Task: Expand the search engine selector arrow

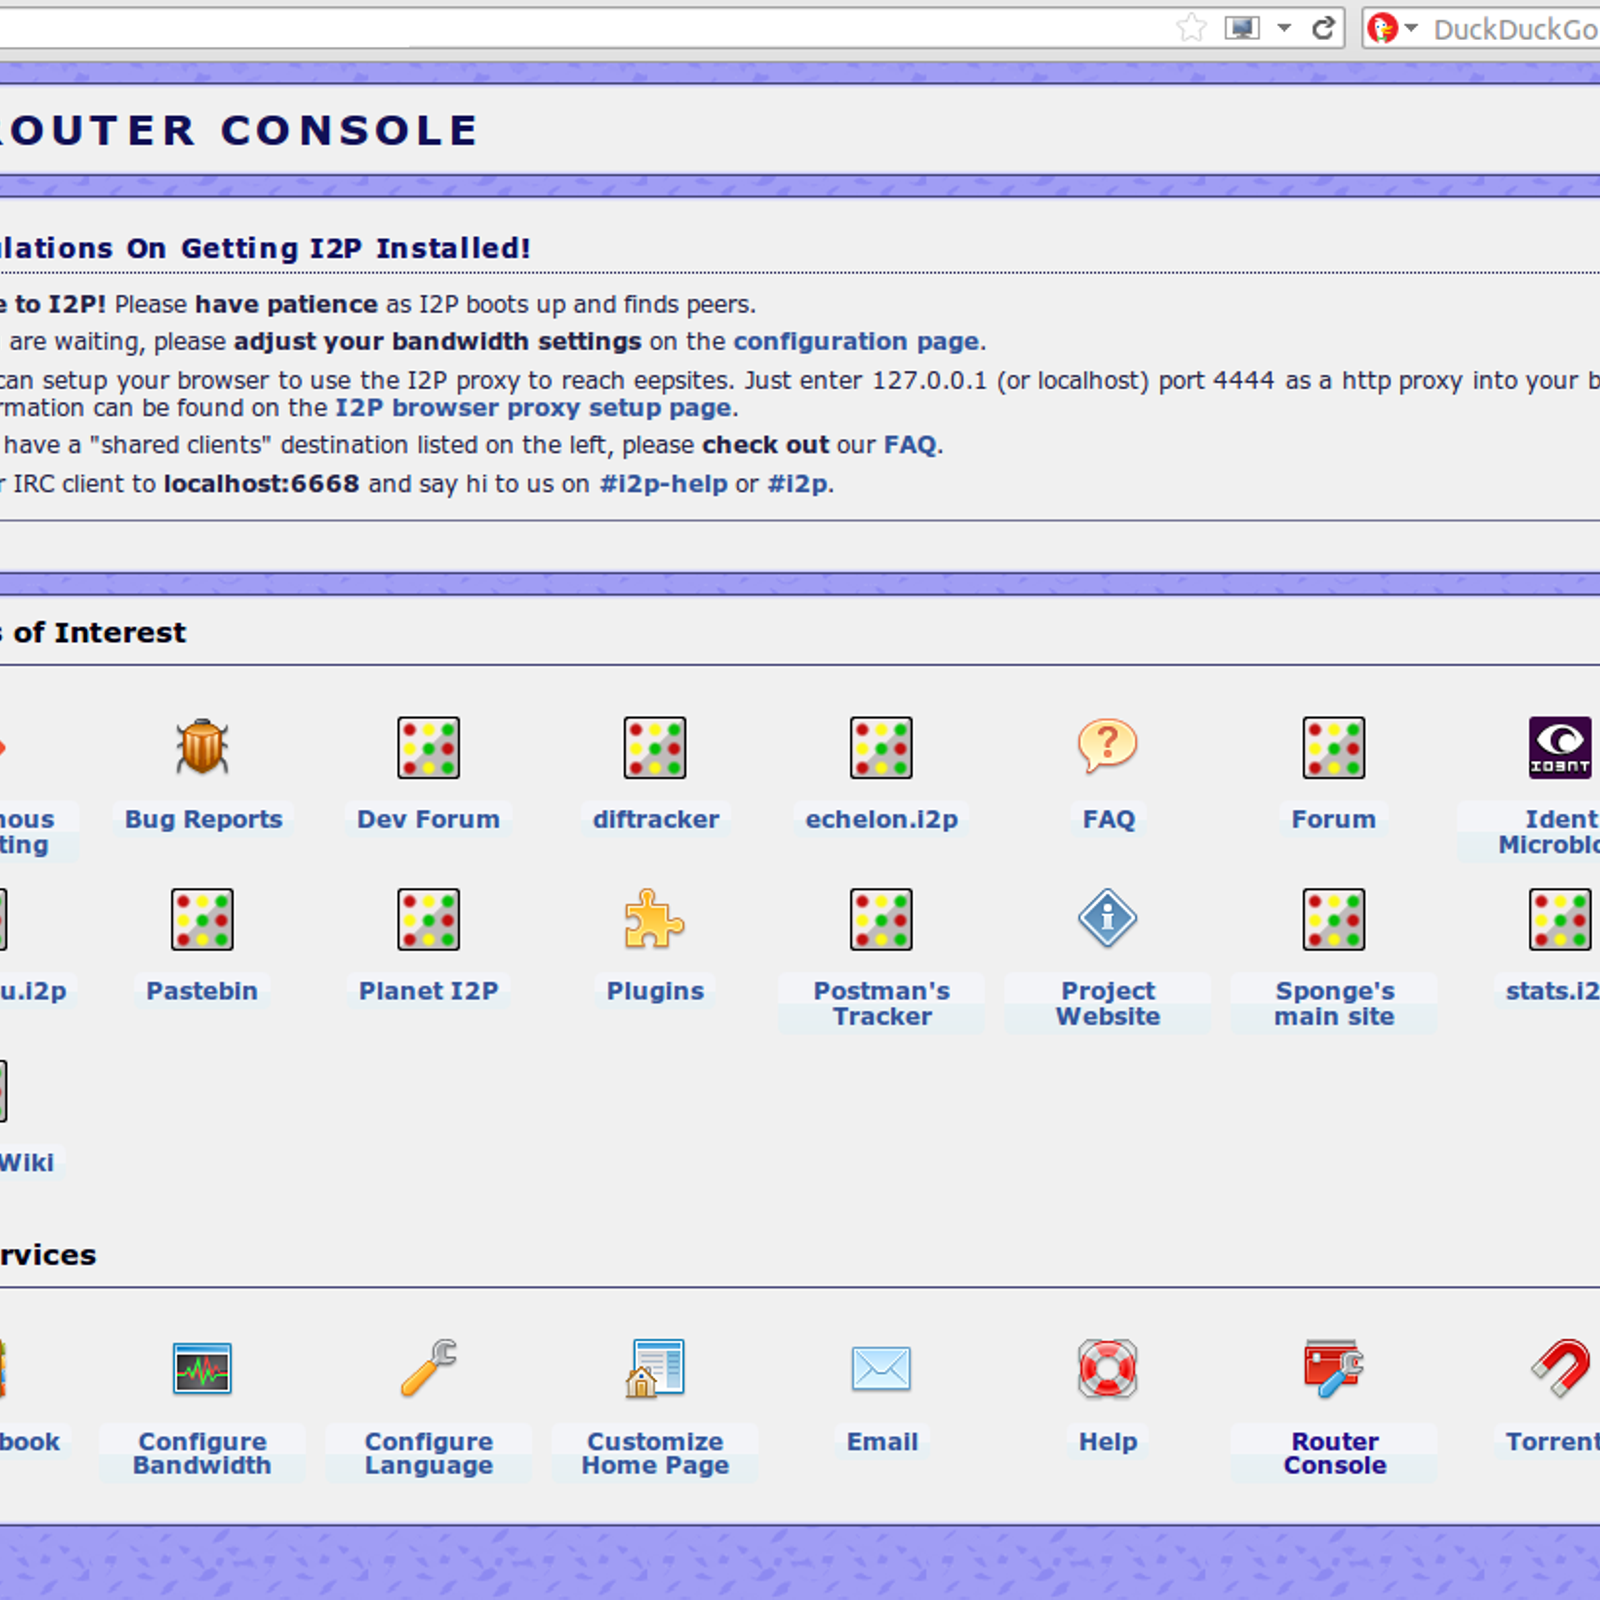Action: tap(1411, 28)
